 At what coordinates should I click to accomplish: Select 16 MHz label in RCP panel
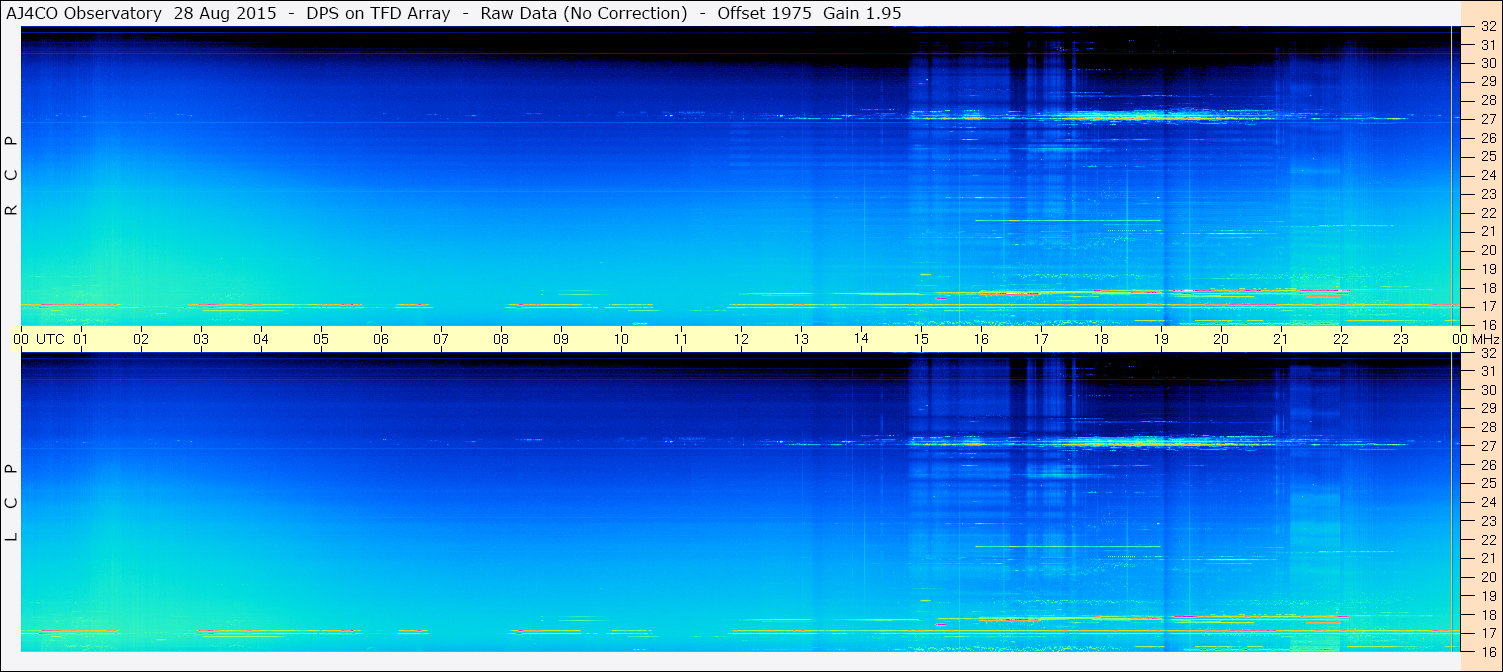point(1487,325)
